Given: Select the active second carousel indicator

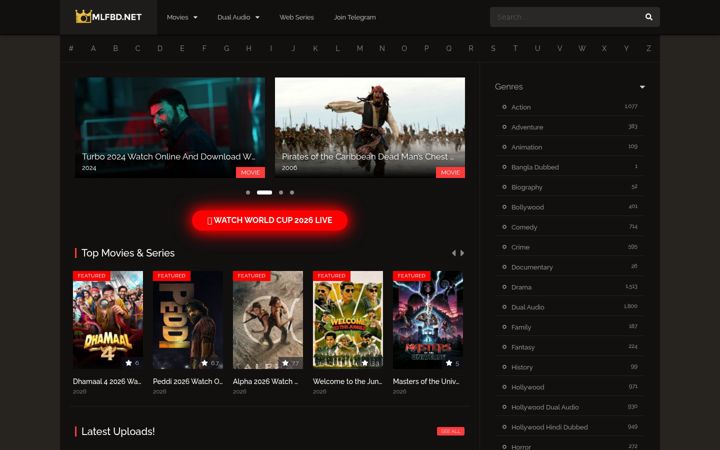Looking at the screenshot, I should coord(264,192).
